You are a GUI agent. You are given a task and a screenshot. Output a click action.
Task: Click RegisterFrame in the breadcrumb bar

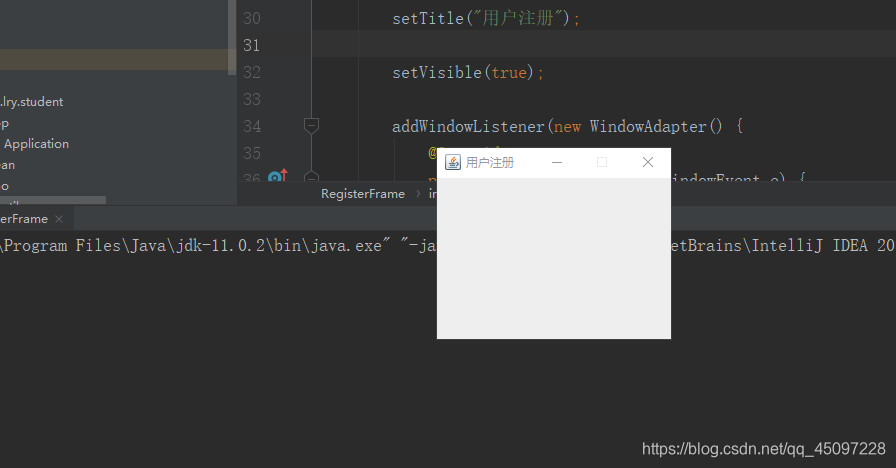(363, 194)
